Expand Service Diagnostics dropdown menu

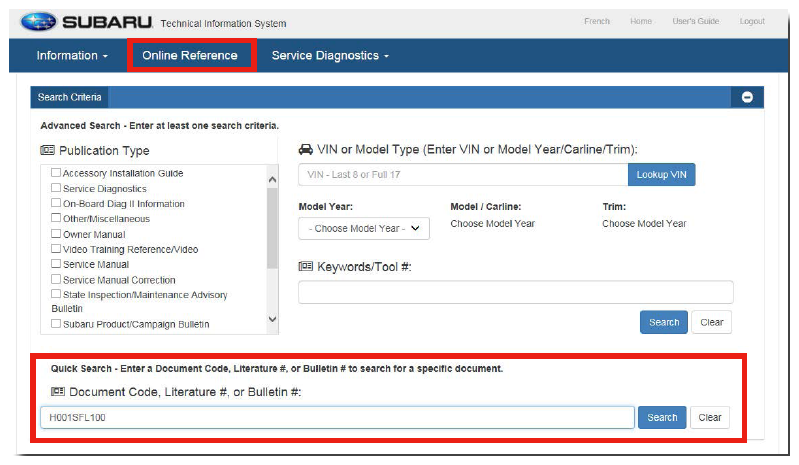pyautogui.click(x=330, y=56)
